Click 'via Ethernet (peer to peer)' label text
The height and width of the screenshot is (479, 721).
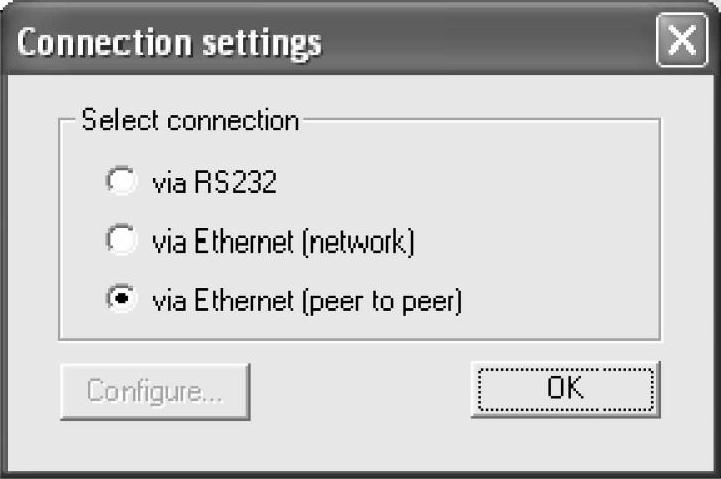click(306, 300)
